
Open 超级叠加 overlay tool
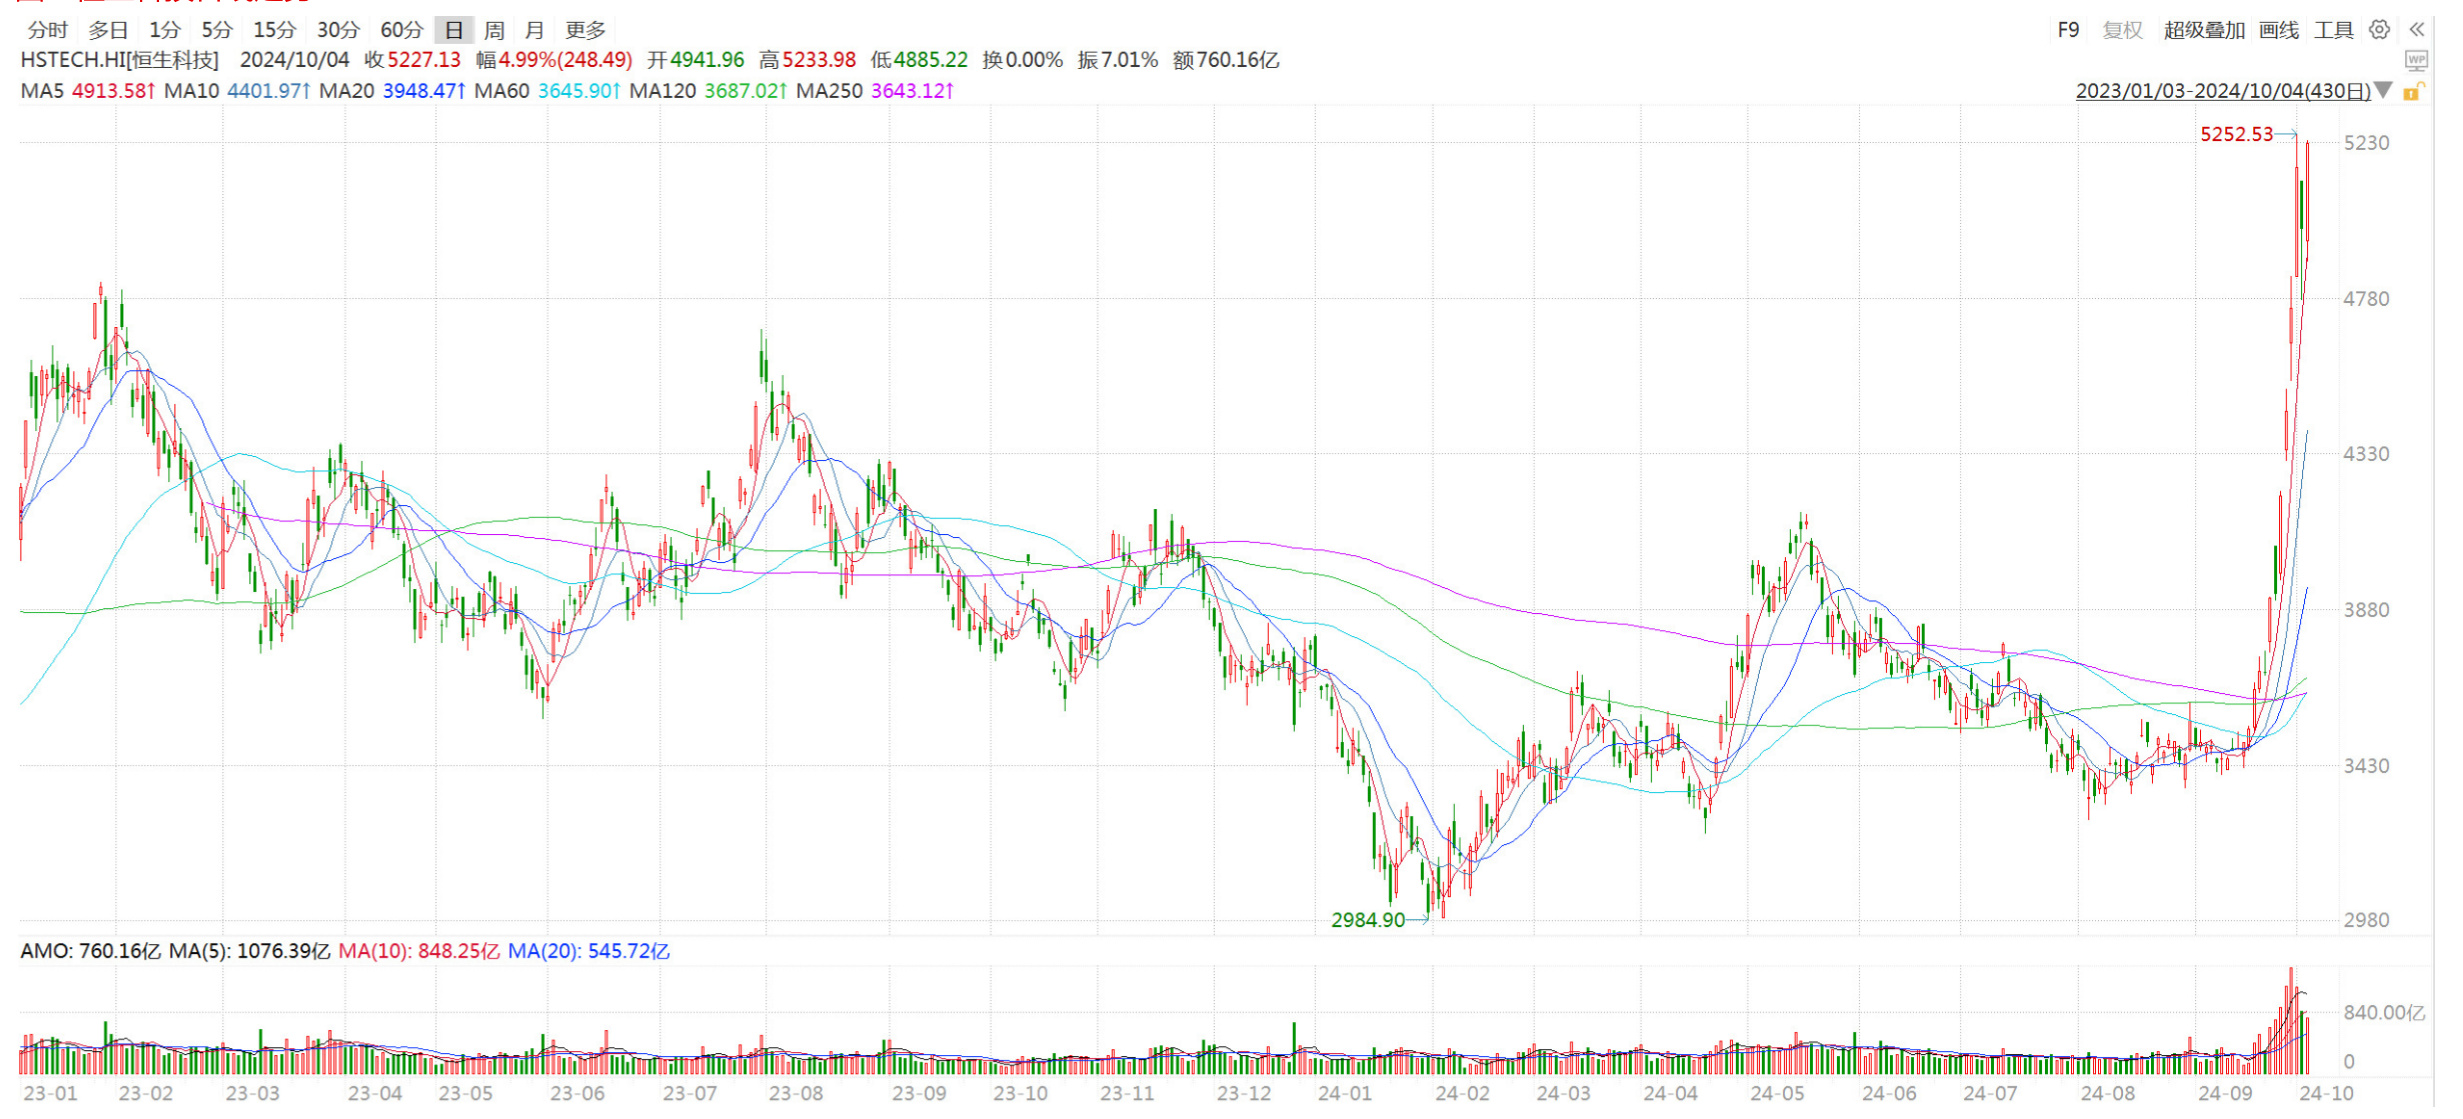[x=2204, y=30]
